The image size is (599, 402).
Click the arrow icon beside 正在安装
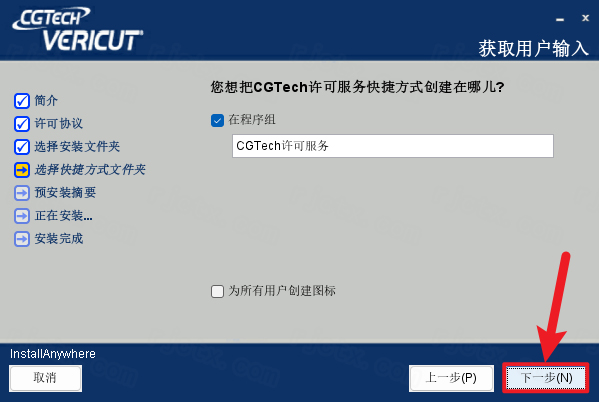(x=22, y=216)
